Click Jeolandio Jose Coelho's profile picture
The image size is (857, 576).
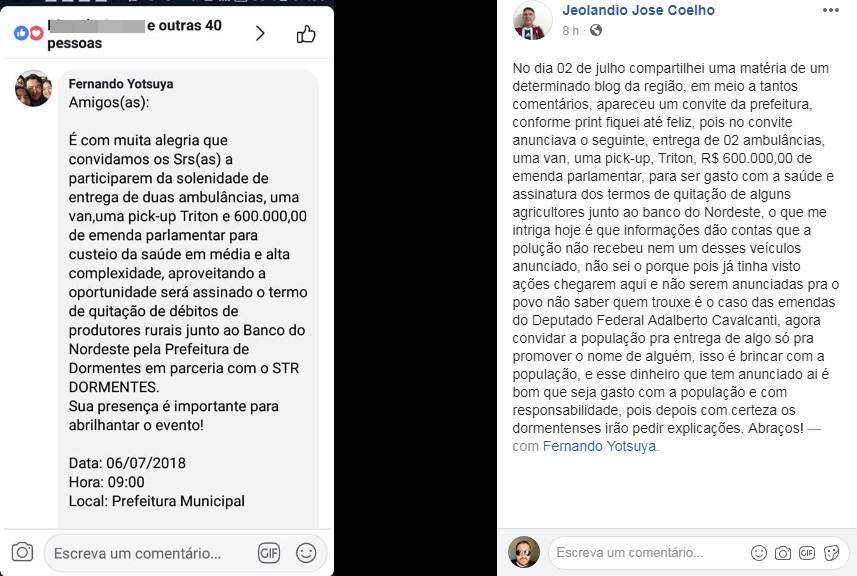(532, 20)
